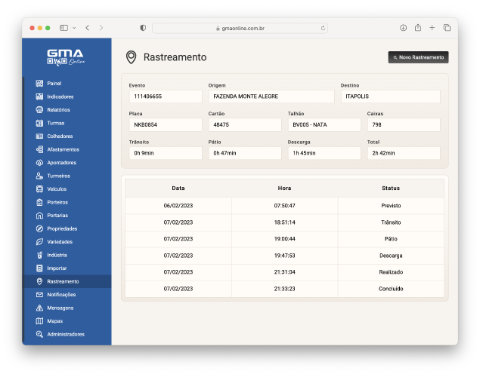This screenshot has width=480, height=377.
Task: Click the GMA Online logo
Action: pyautogui.click(x=66, y=57)
